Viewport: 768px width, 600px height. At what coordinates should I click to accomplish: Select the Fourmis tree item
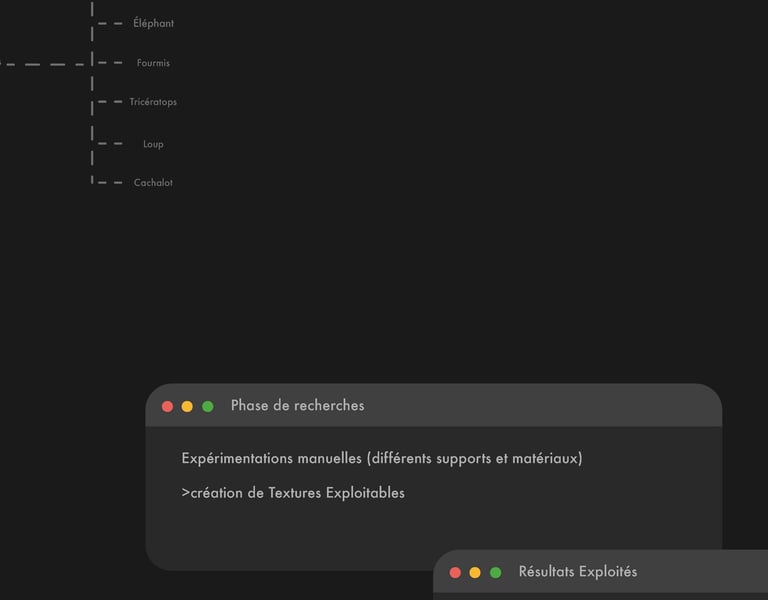[153, 63]
